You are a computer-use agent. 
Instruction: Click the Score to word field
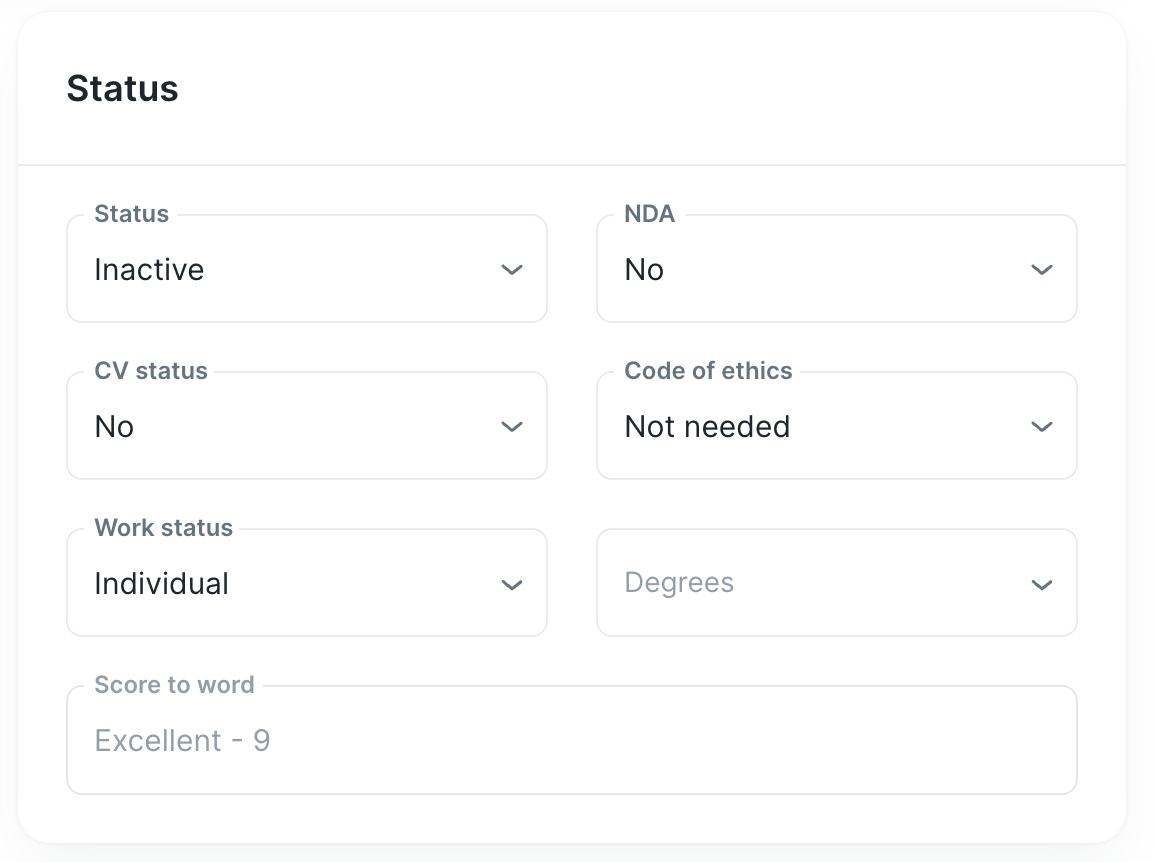[572, 740]
